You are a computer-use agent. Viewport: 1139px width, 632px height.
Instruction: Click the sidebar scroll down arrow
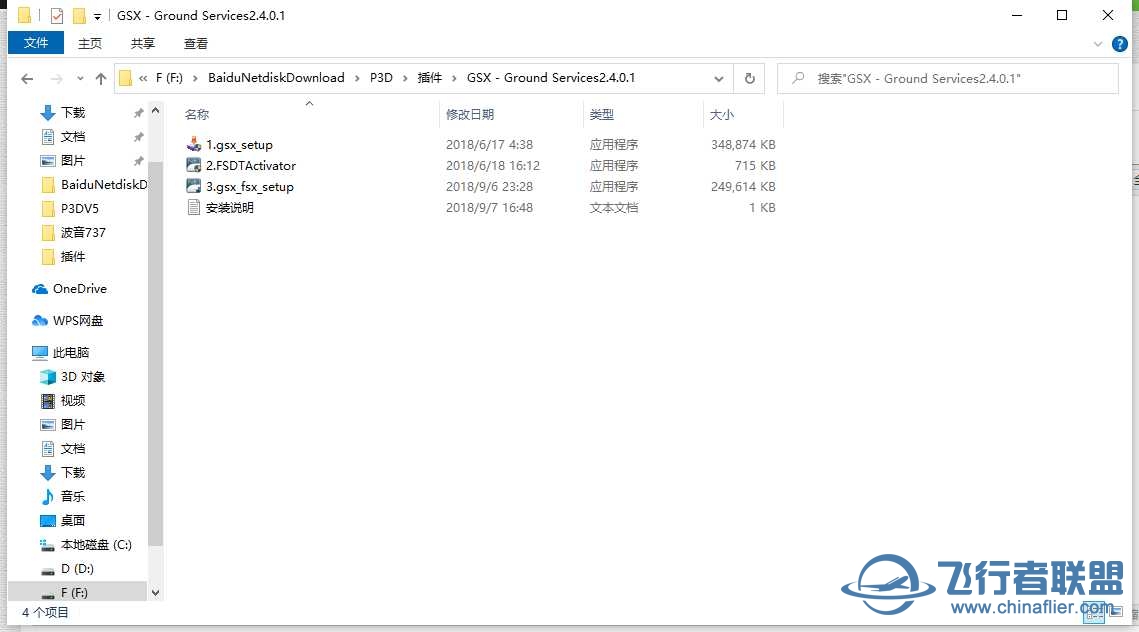tap(155, 593)
